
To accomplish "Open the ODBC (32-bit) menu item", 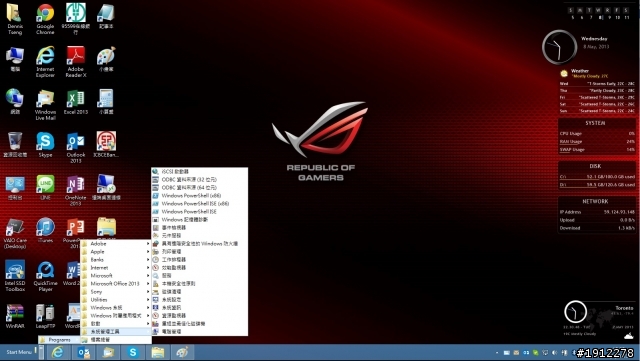I will [x=199, y=179].
